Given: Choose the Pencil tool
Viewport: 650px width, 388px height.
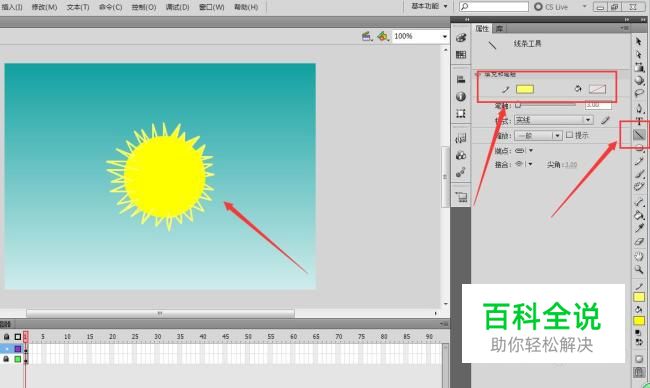Looking at the screenshot, I should 639,162.
